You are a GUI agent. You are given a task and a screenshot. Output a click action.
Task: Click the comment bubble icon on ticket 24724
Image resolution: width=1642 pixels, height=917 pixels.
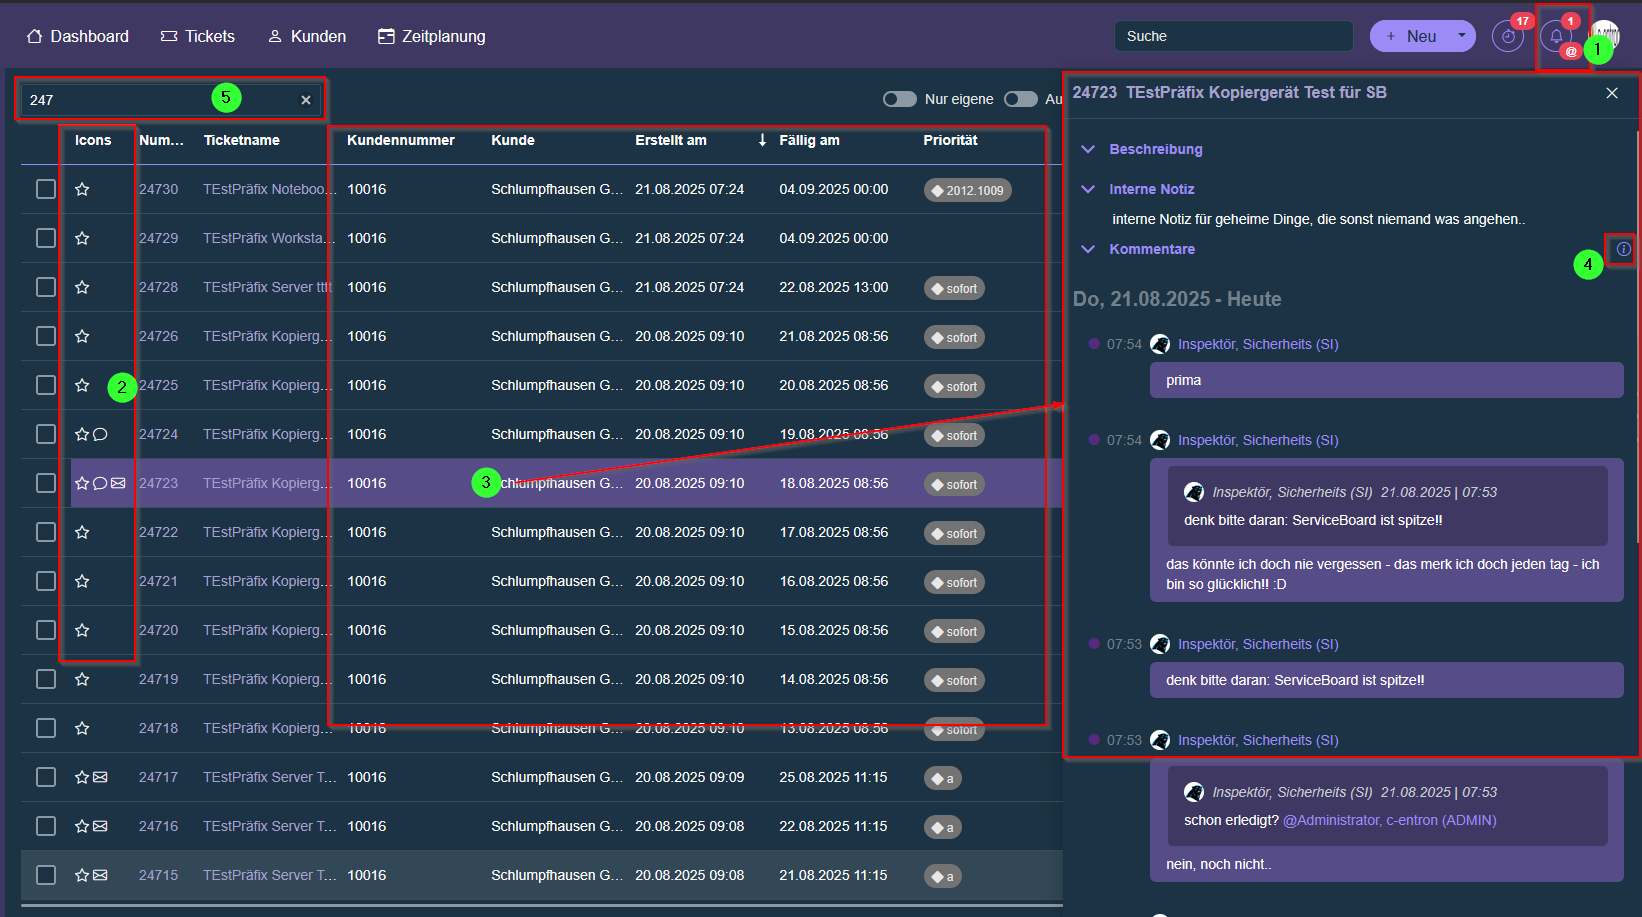pos(100,434)
